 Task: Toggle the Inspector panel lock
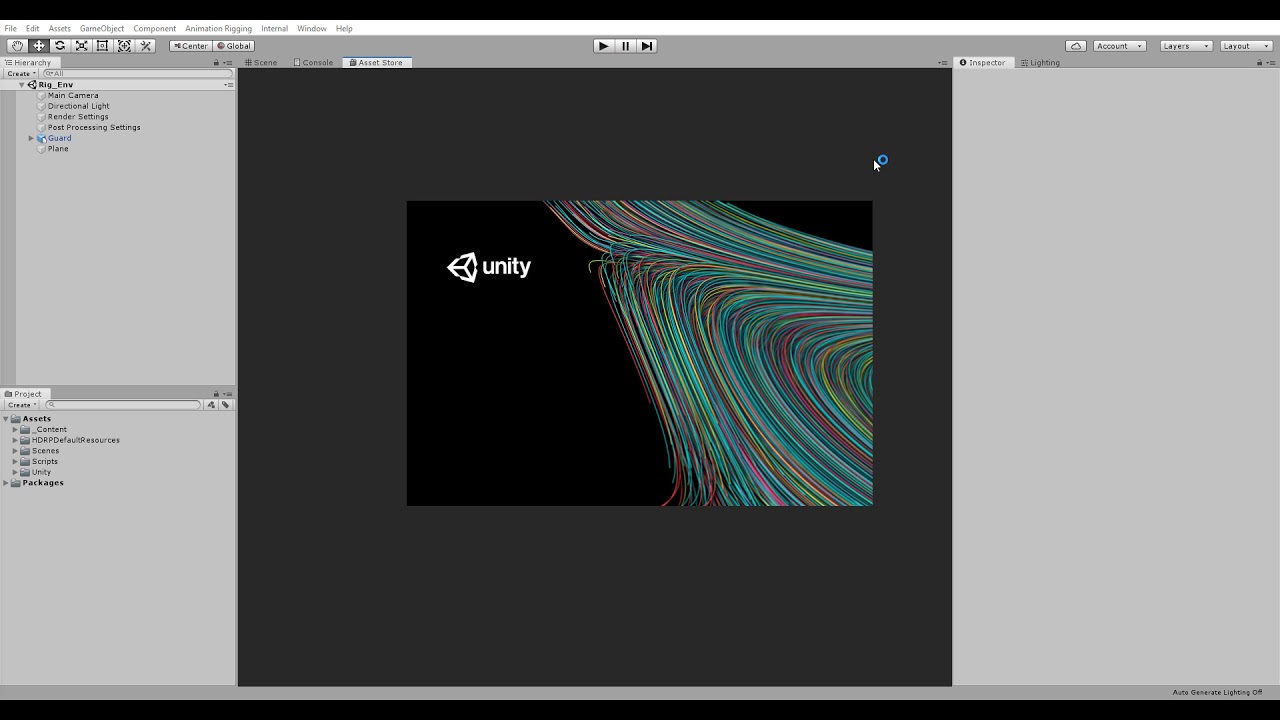[x=1259, y=63]
